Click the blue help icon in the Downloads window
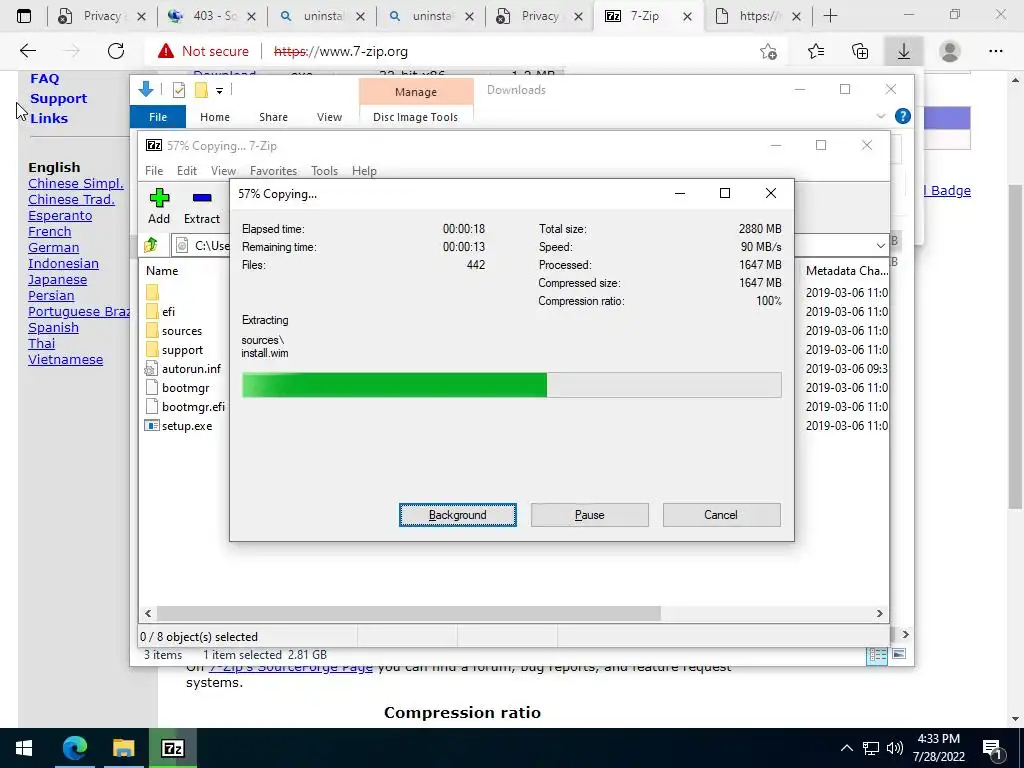 [x=903, y=116]
